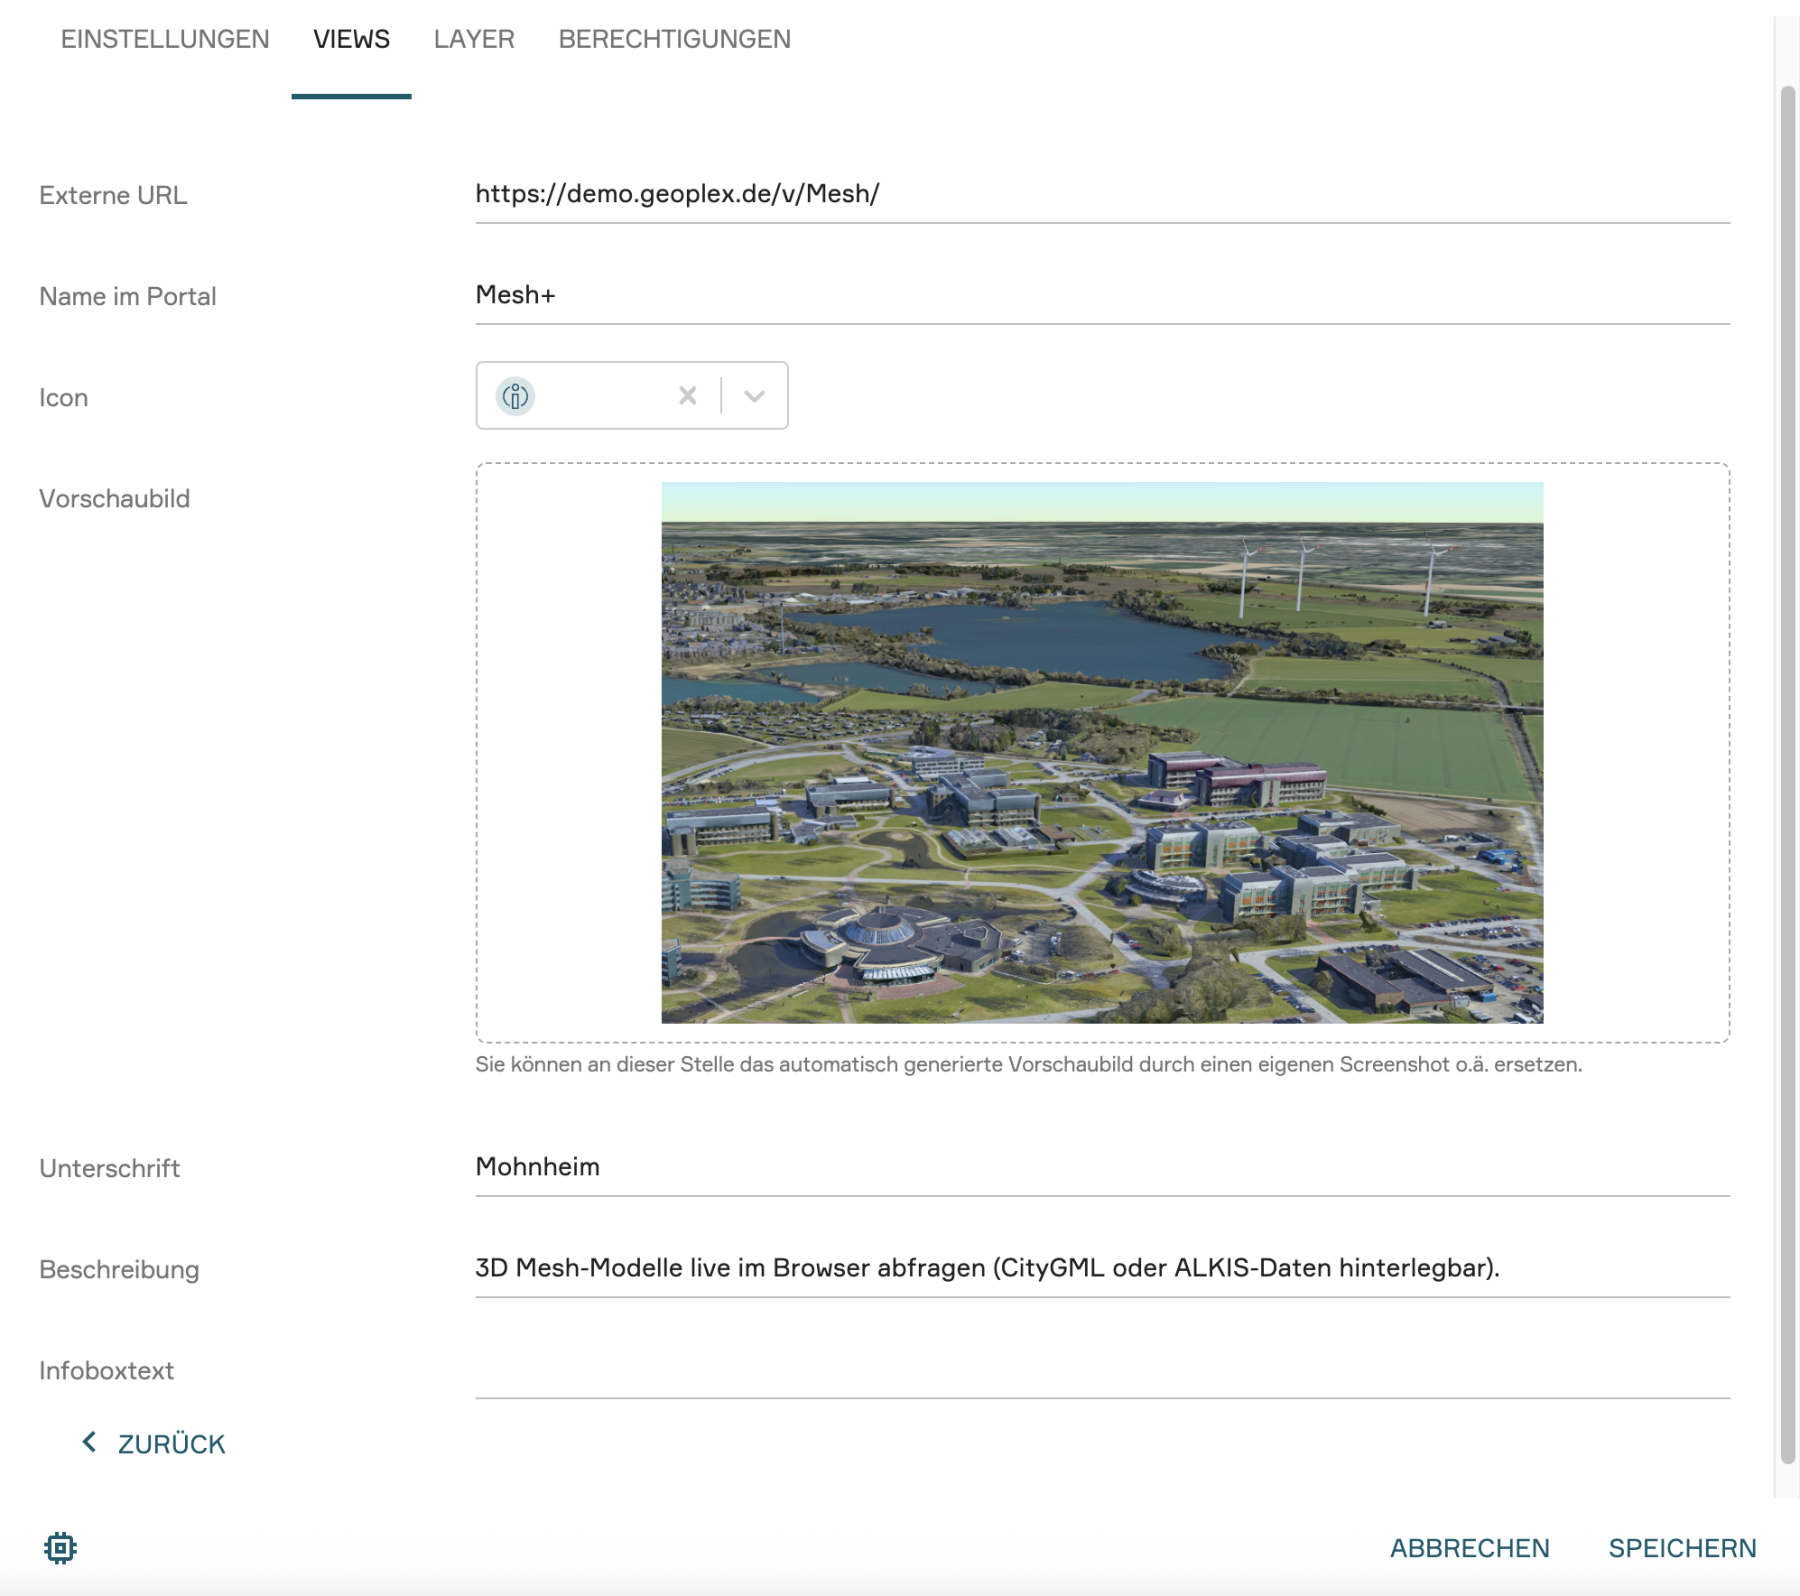Viewport: 1800px width, 1596px height.
Task: Click the selected info icon in Icon field
Action: point(515,396)
